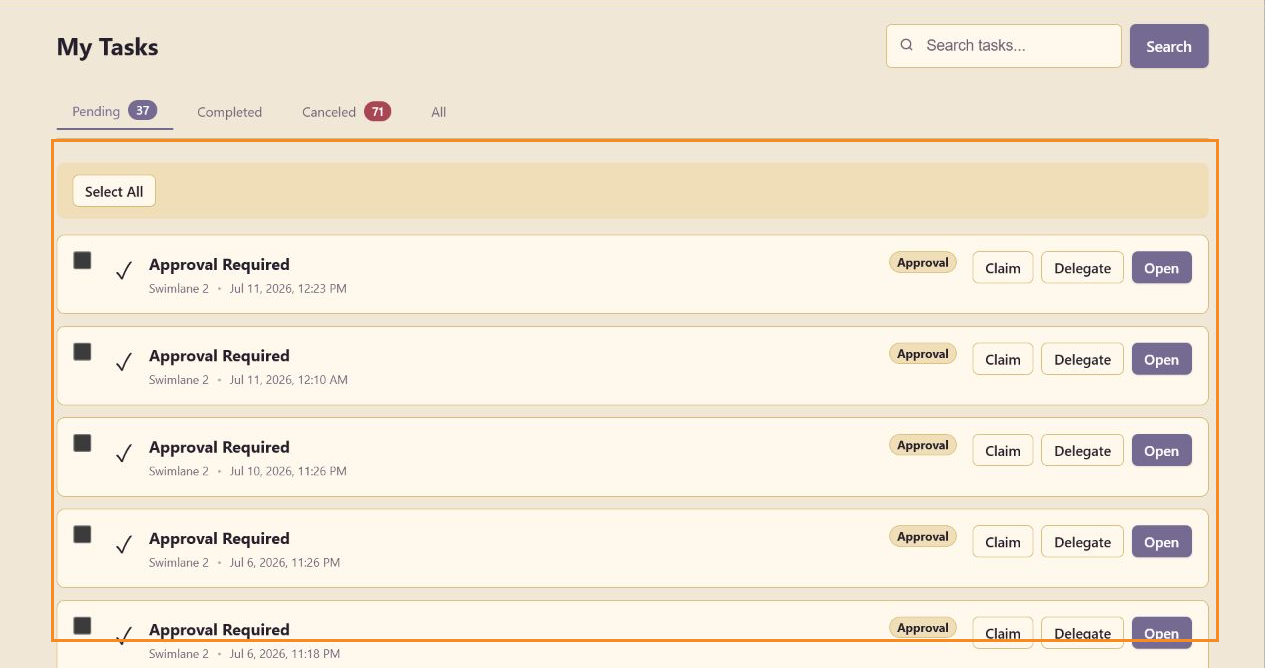Click the date text Jul 10, 2026, 11:26 PM
Image resolution: width=1265 pixels, height=668 pixels.
[x=288, y=471]
